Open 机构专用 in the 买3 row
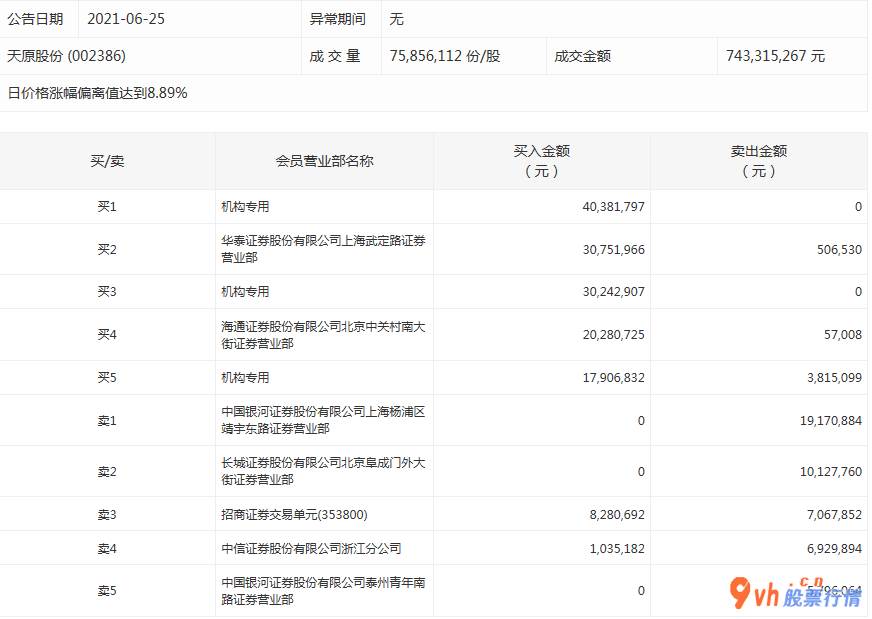 click(246, 292)
